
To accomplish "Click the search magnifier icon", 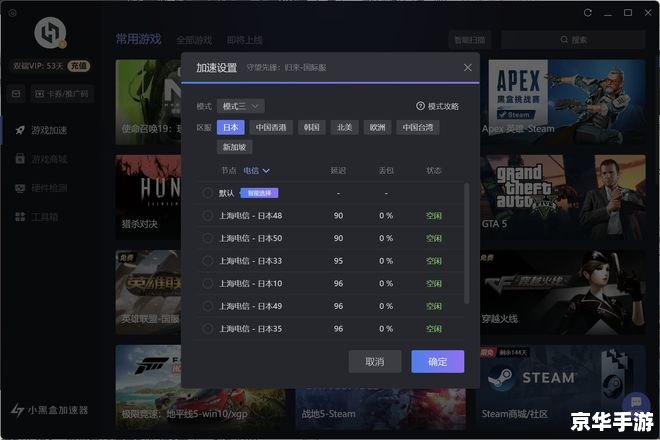I will 564,40.
